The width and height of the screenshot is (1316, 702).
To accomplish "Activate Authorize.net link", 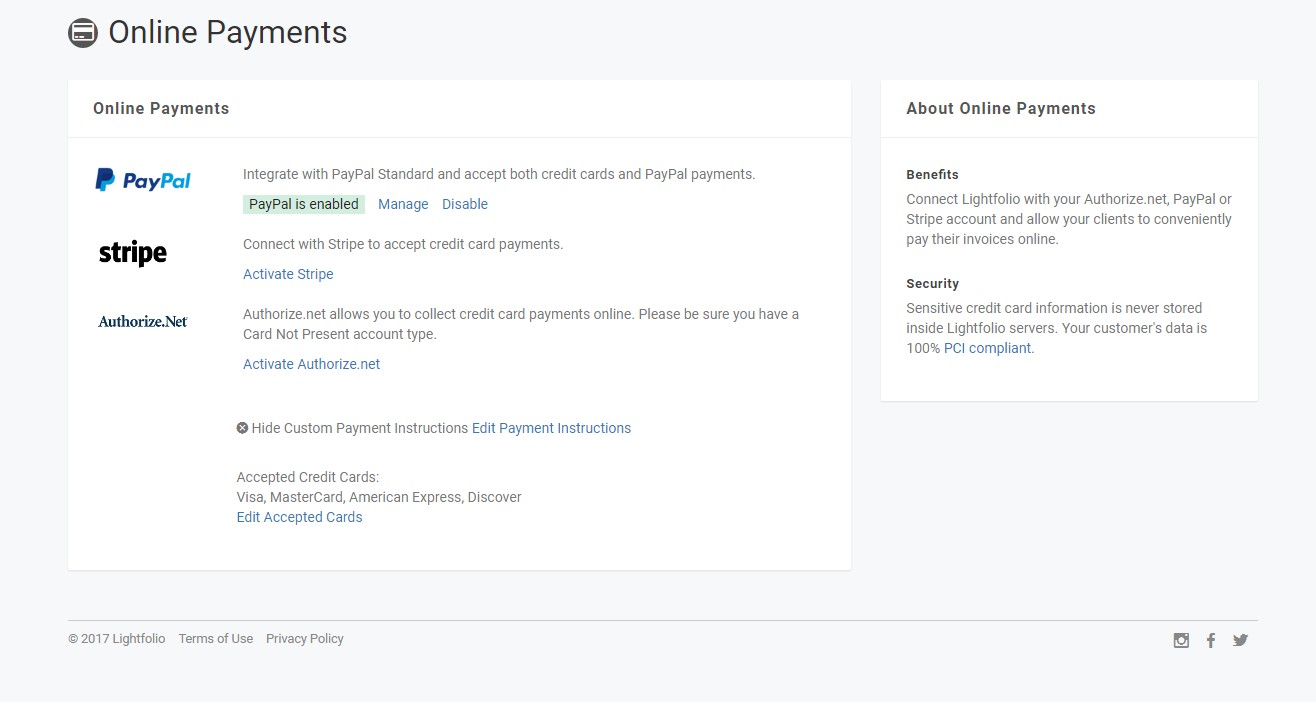I will pyautogui.click(x=311, y=364).
